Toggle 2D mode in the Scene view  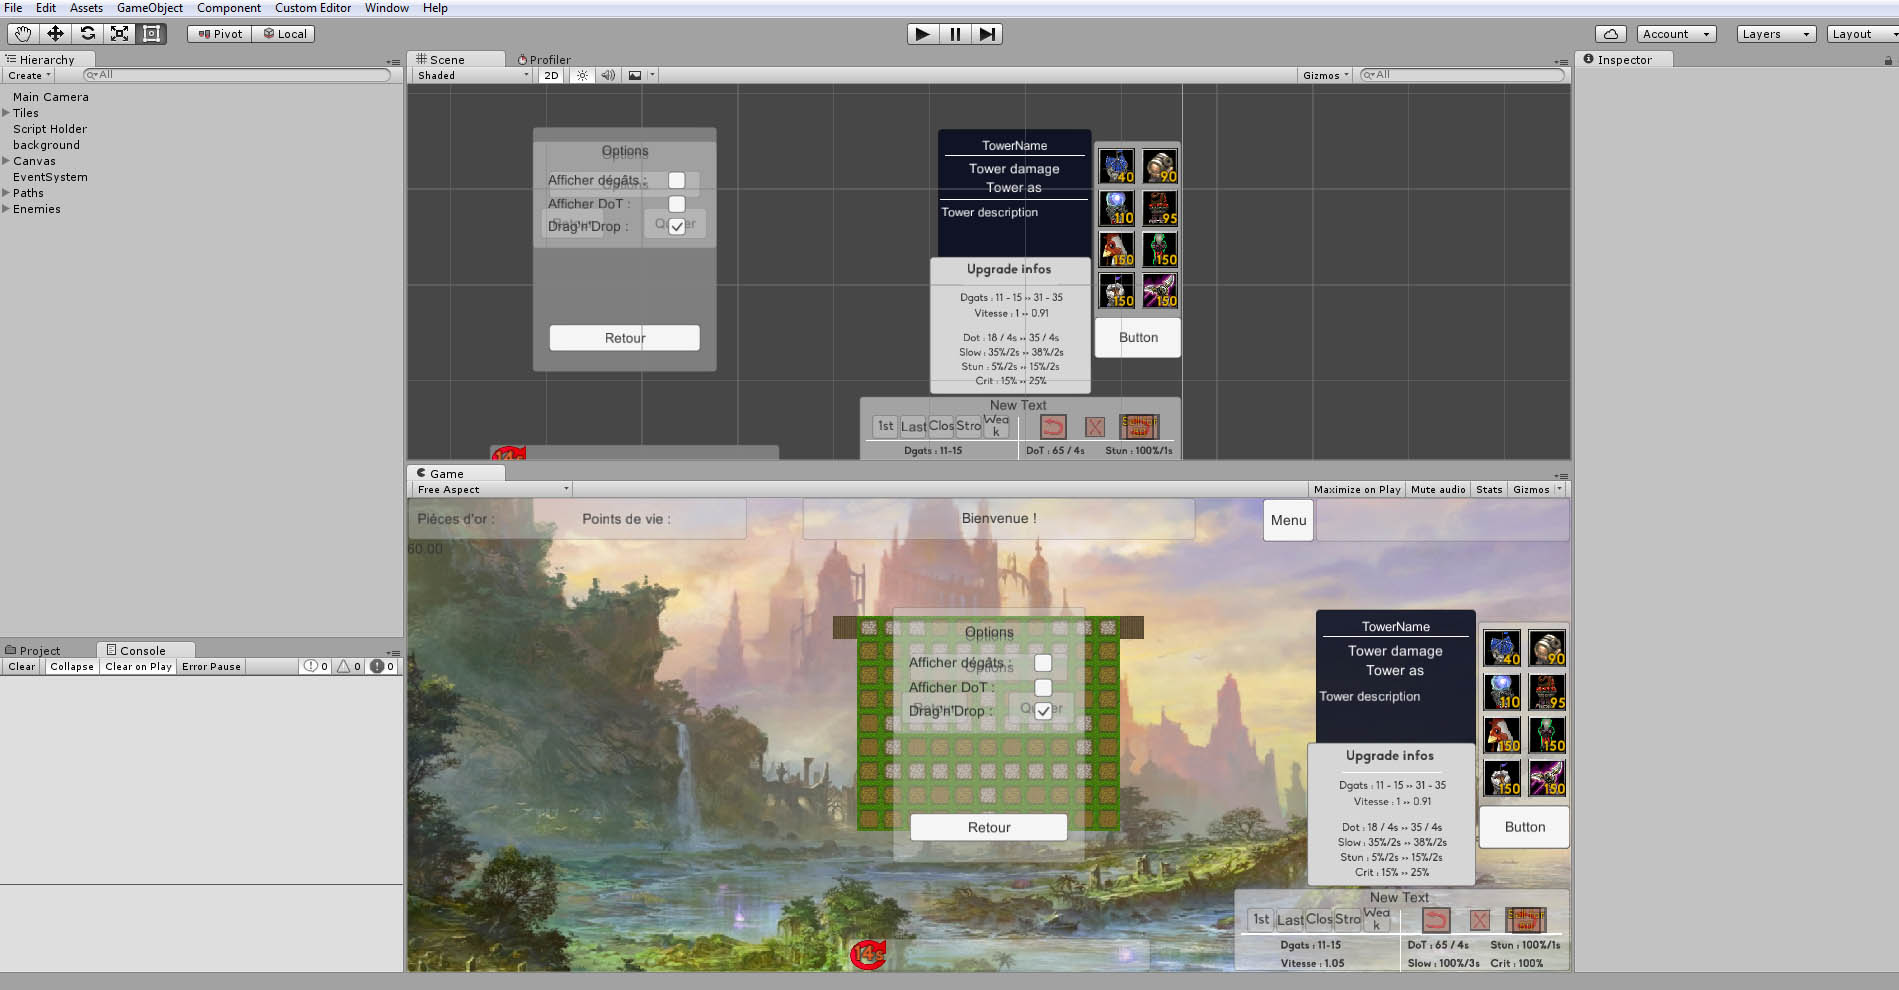[550, 75]
